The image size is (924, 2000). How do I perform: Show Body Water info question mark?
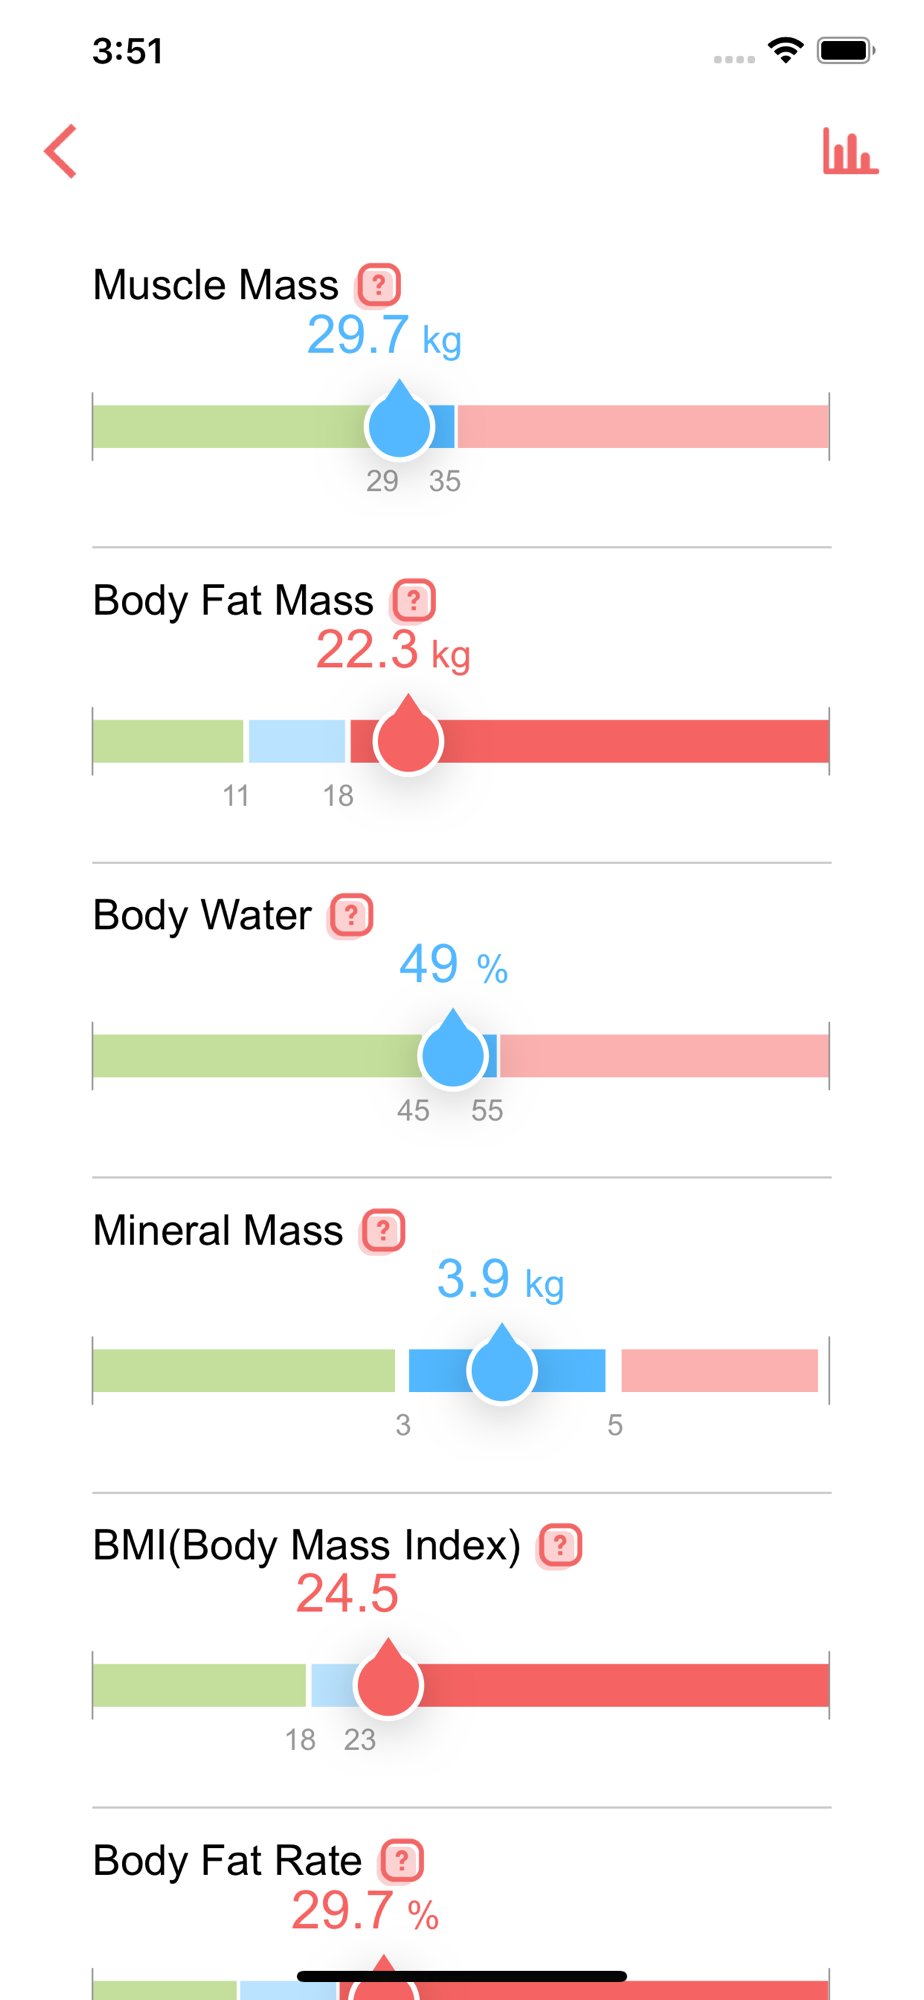point(352,916)
